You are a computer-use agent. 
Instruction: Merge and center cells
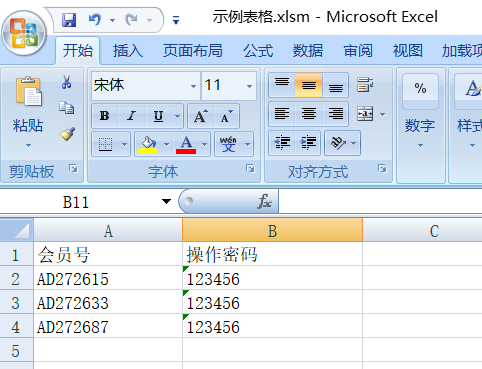[365, 114]
